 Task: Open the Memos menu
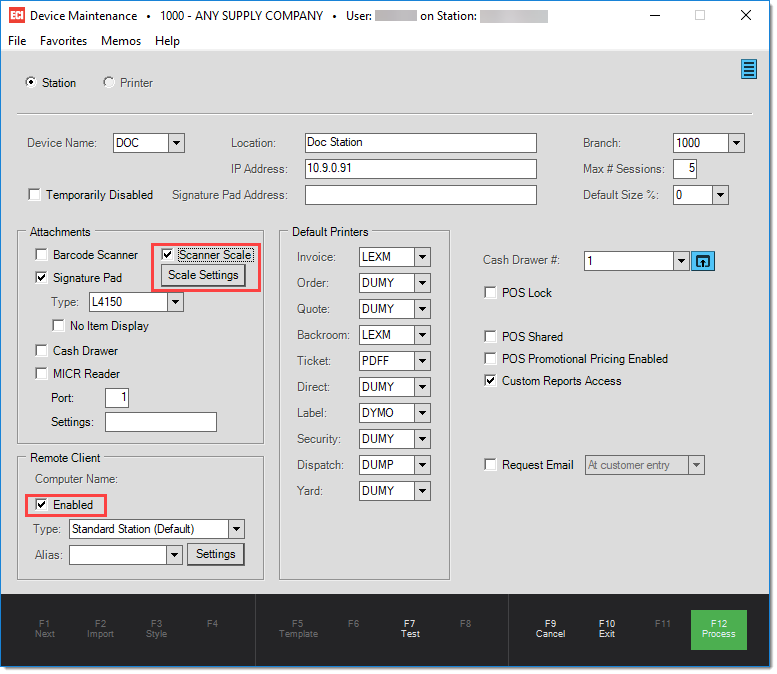click(x=121, y=41)
